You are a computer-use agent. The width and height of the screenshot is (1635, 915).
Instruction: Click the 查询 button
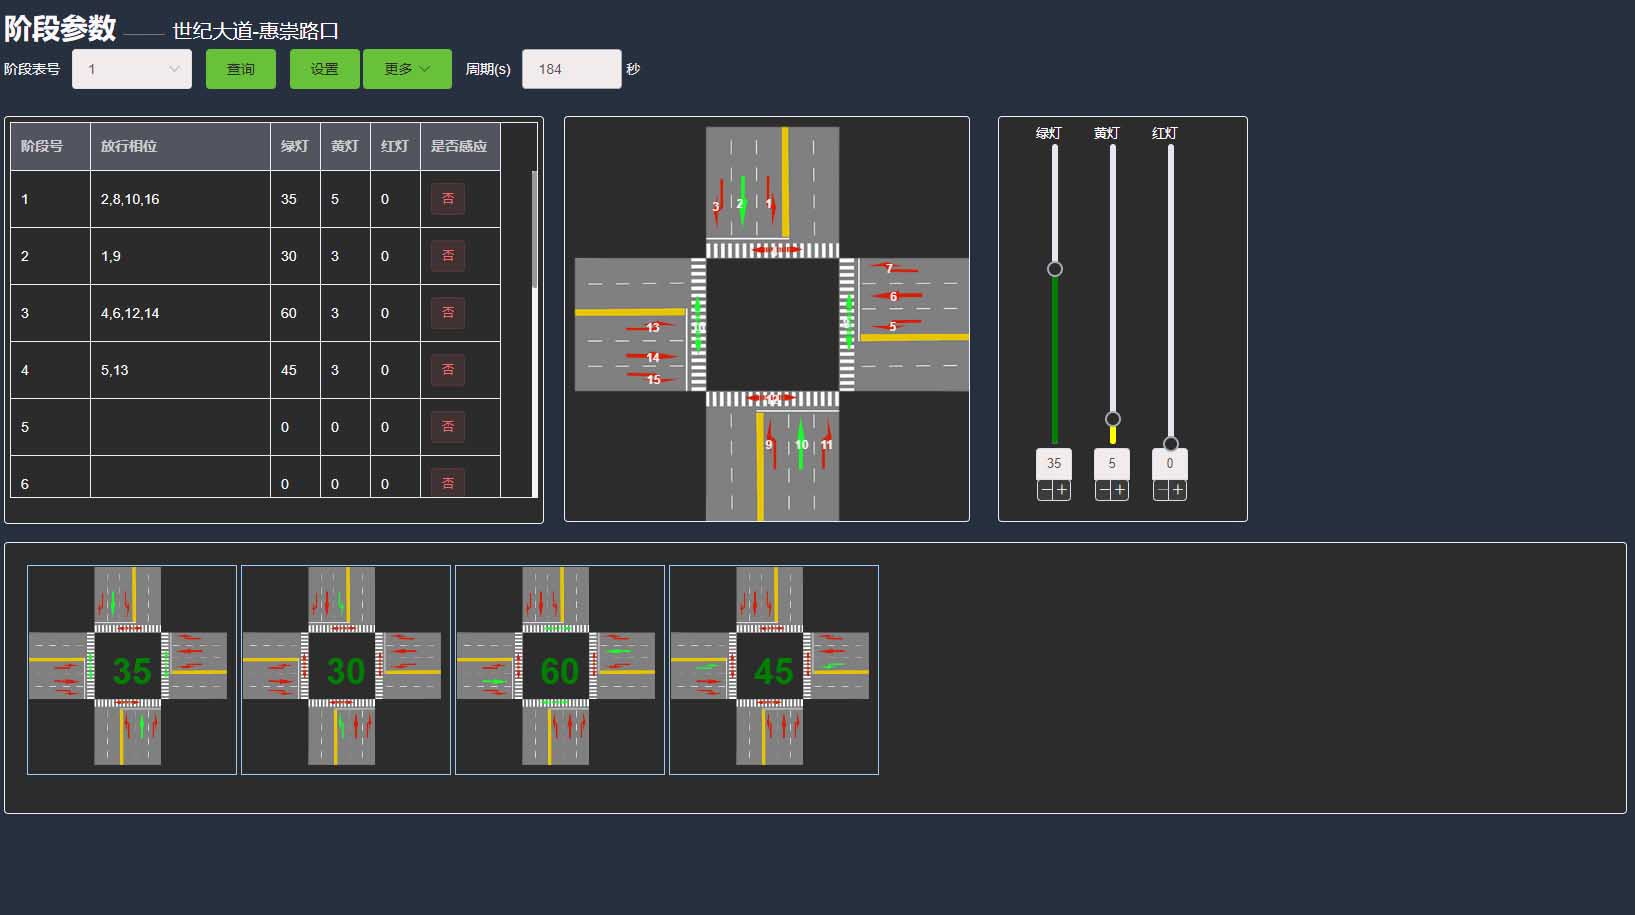(x=241, y=69)
